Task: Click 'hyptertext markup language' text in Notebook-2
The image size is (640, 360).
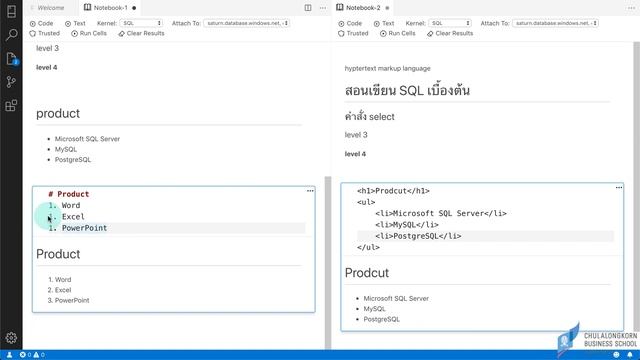Action: [x=387, y=68]
